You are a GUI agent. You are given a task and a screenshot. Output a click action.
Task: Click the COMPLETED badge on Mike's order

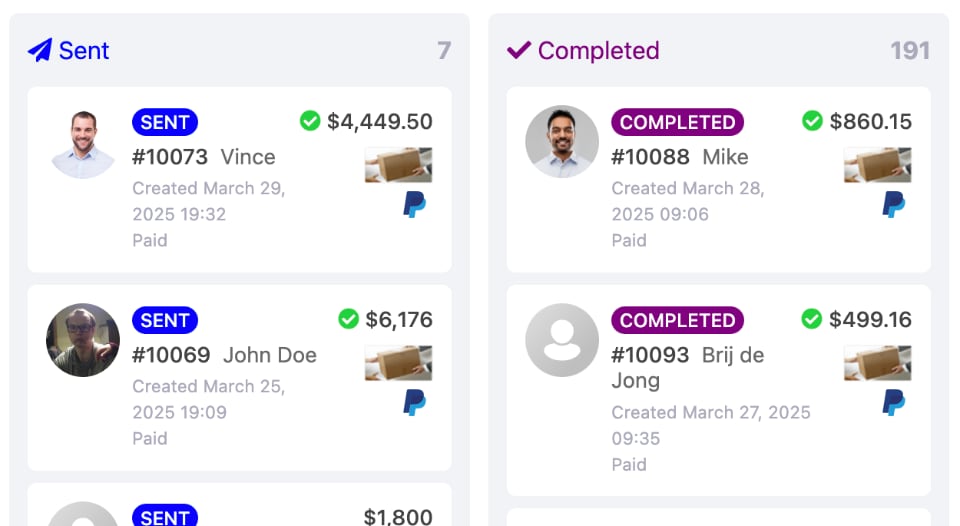(x=677, y=122)
